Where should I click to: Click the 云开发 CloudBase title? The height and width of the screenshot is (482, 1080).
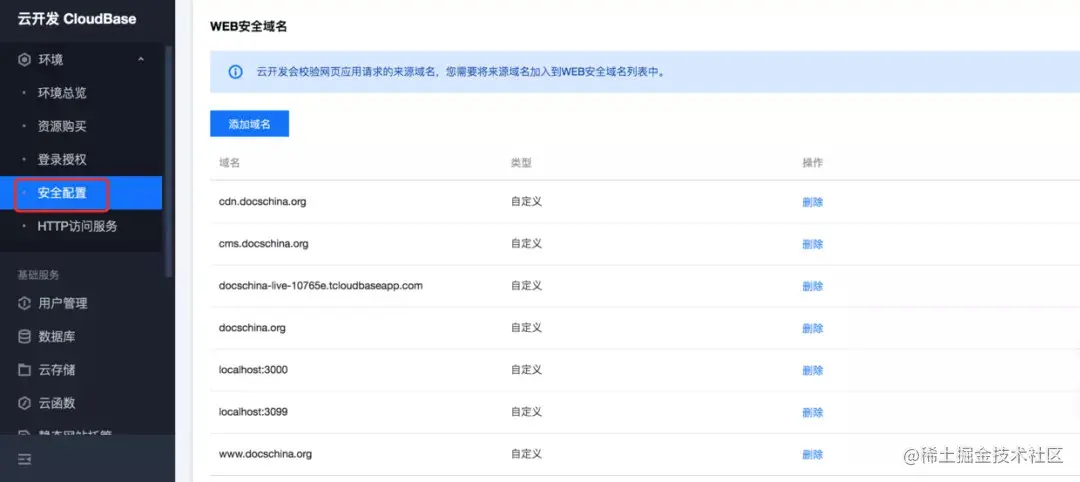point(76,19)
